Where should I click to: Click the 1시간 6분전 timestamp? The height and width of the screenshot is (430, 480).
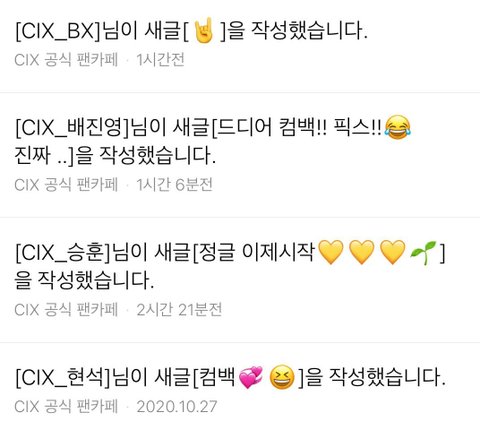(174, 185)
